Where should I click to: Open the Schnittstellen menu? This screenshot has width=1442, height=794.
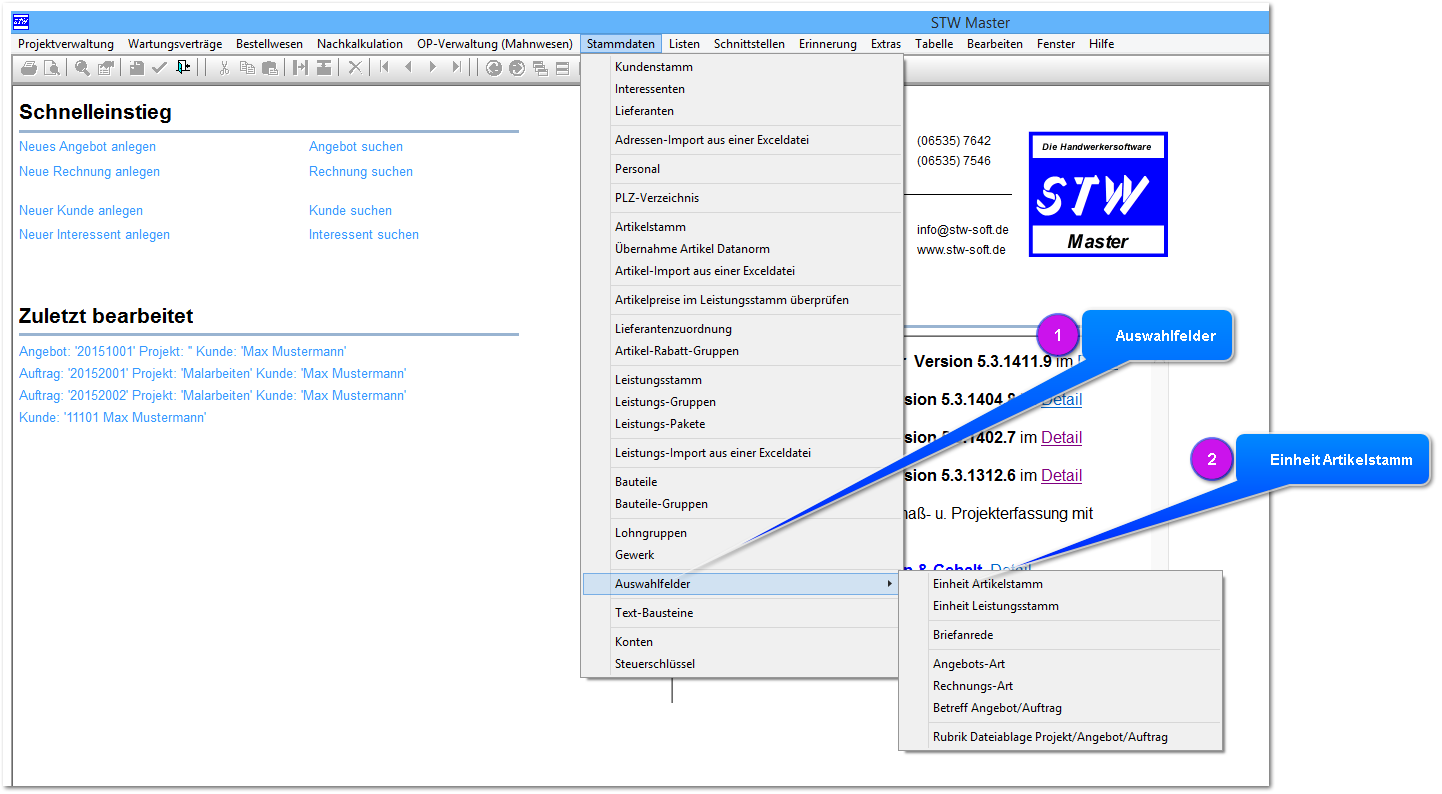[749, 44]
